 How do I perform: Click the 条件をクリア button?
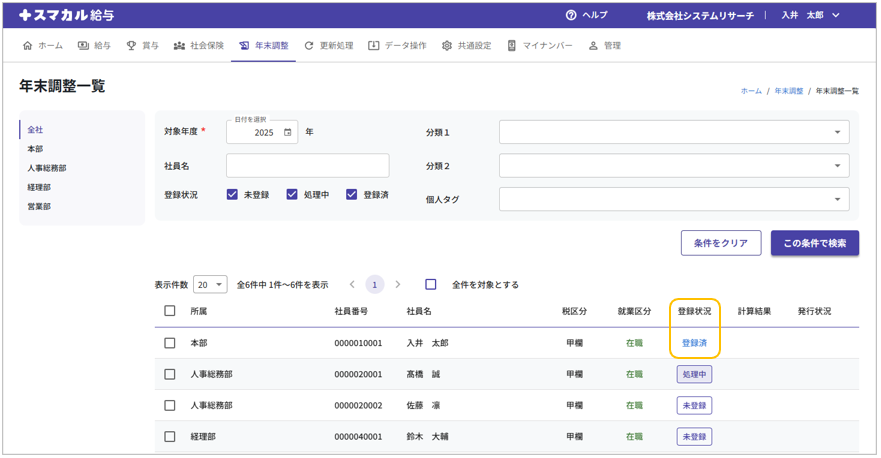click(720, 243)
